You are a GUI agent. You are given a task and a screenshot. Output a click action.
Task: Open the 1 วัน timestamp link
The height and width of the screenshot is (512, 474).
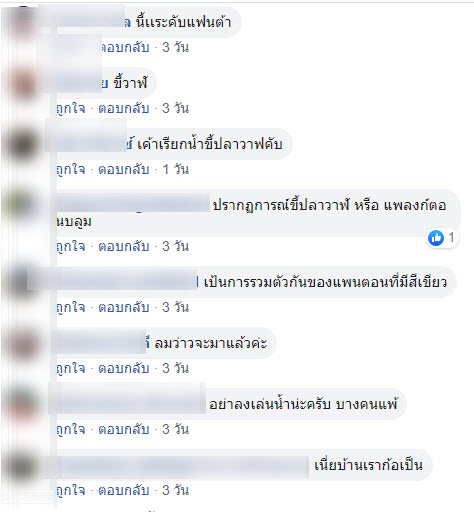pyautogui.click(x=176, y=170)
